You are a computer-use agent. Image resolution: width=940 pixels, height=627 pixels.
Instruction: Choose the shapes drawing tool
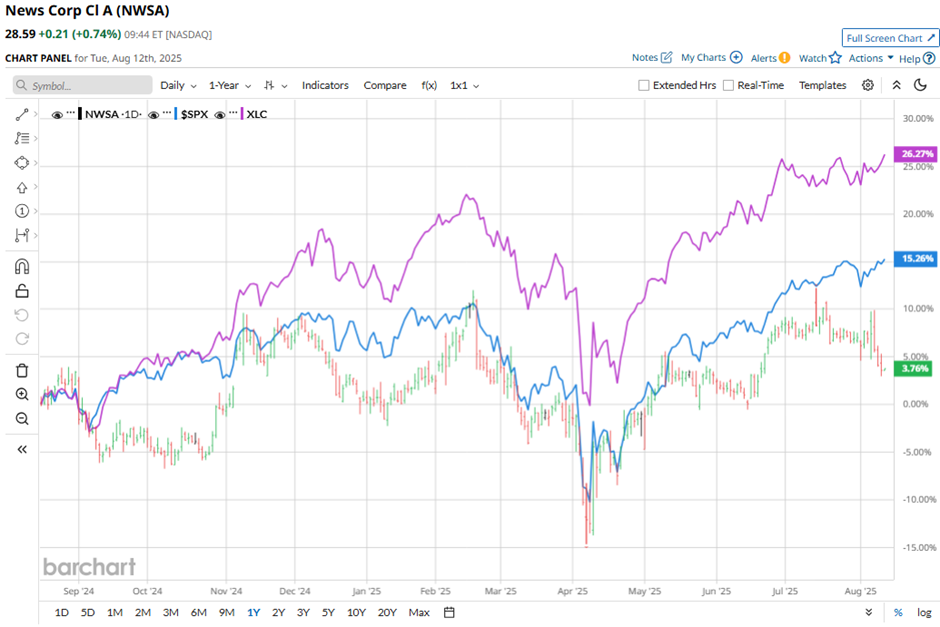tap(22, 163)
